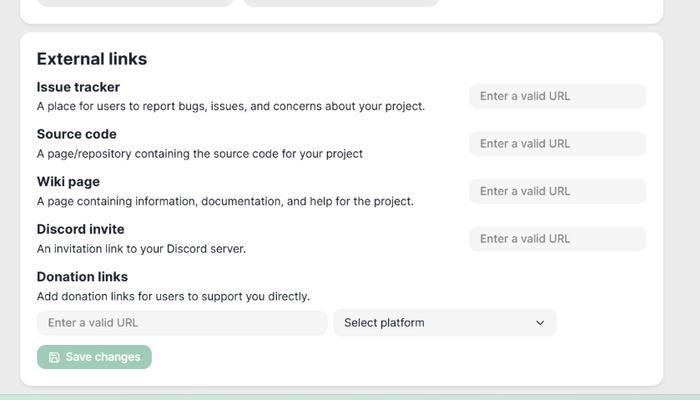
Task: Click the Discord invite label
Action: tap(81, 229)
